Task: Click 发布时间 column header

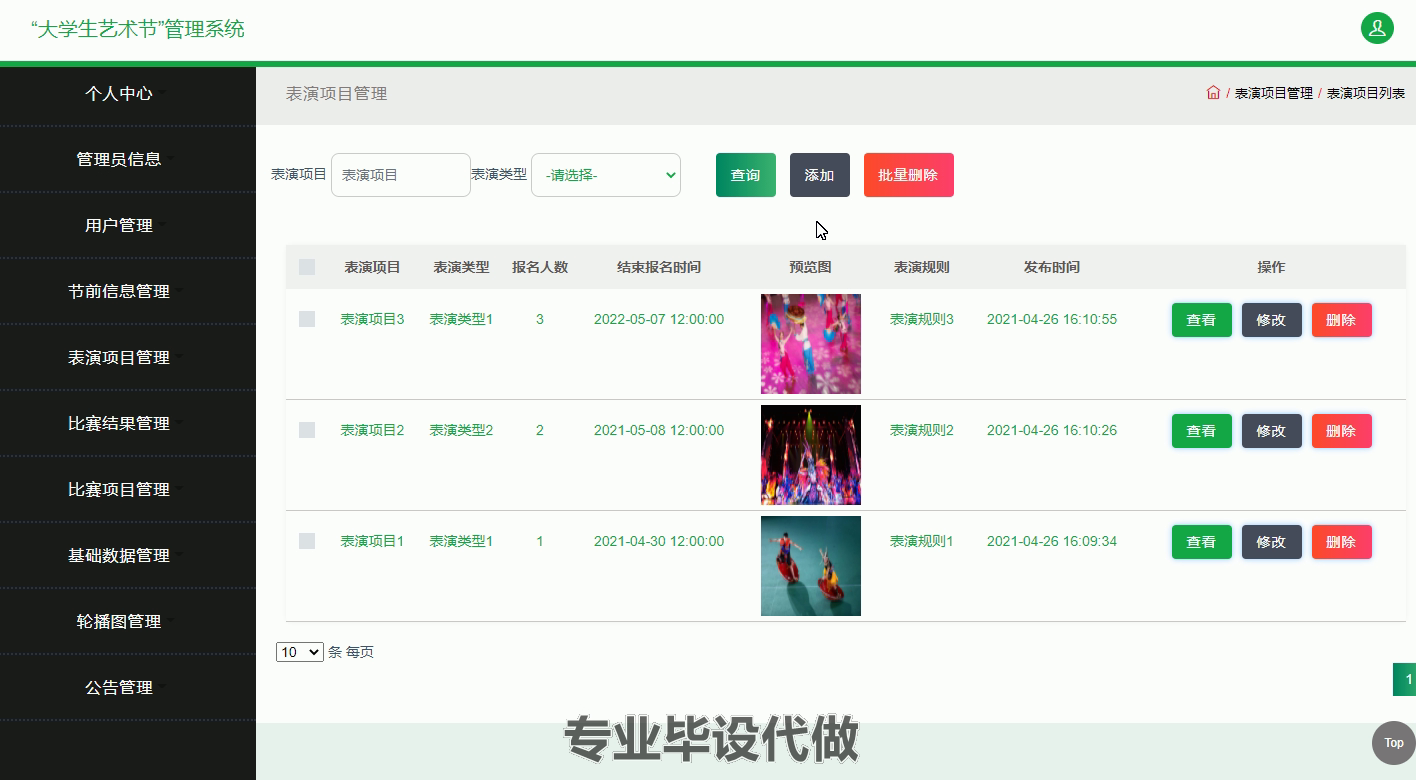Action: (x=1052, y=267)
